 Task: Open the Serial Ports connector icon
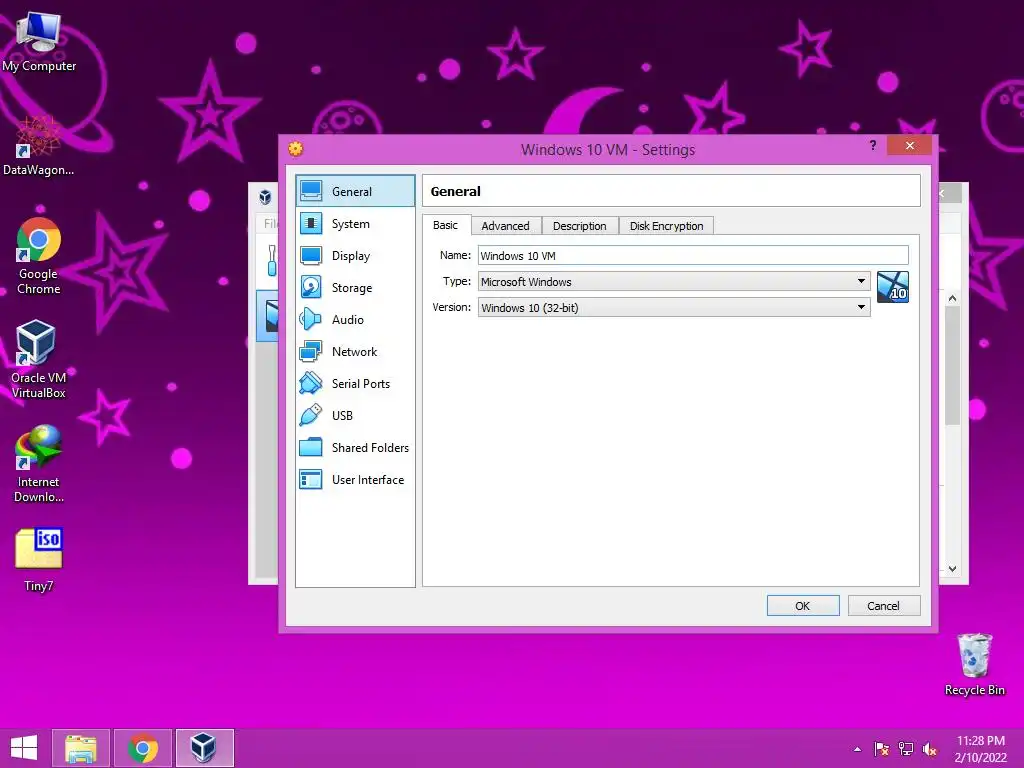coord(311,383)
